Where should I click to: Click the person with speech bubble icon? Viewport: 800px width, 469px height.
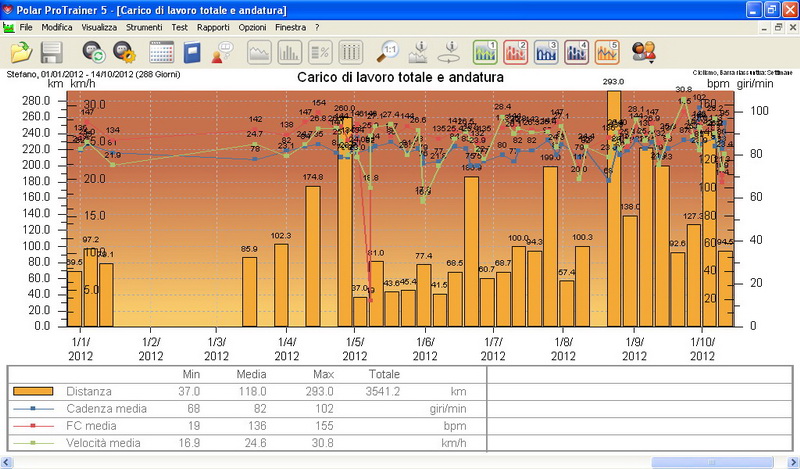pos(222,52)
